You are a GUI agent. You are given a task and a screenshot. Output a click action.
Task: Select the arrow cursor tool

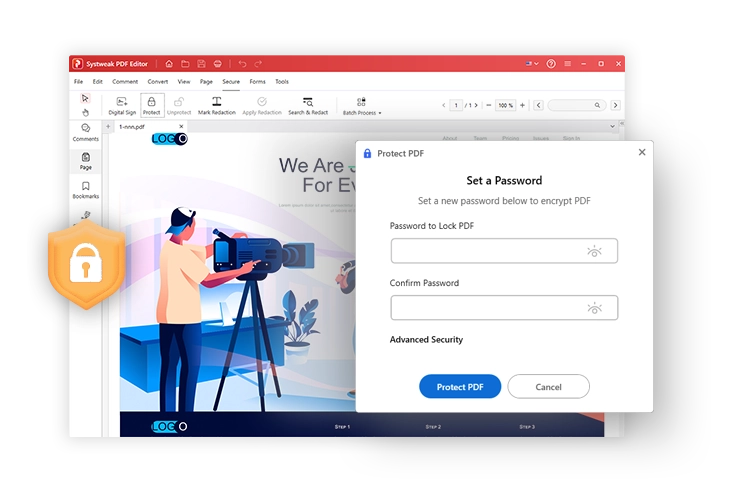pyautogui.click(x=85, y=98)
